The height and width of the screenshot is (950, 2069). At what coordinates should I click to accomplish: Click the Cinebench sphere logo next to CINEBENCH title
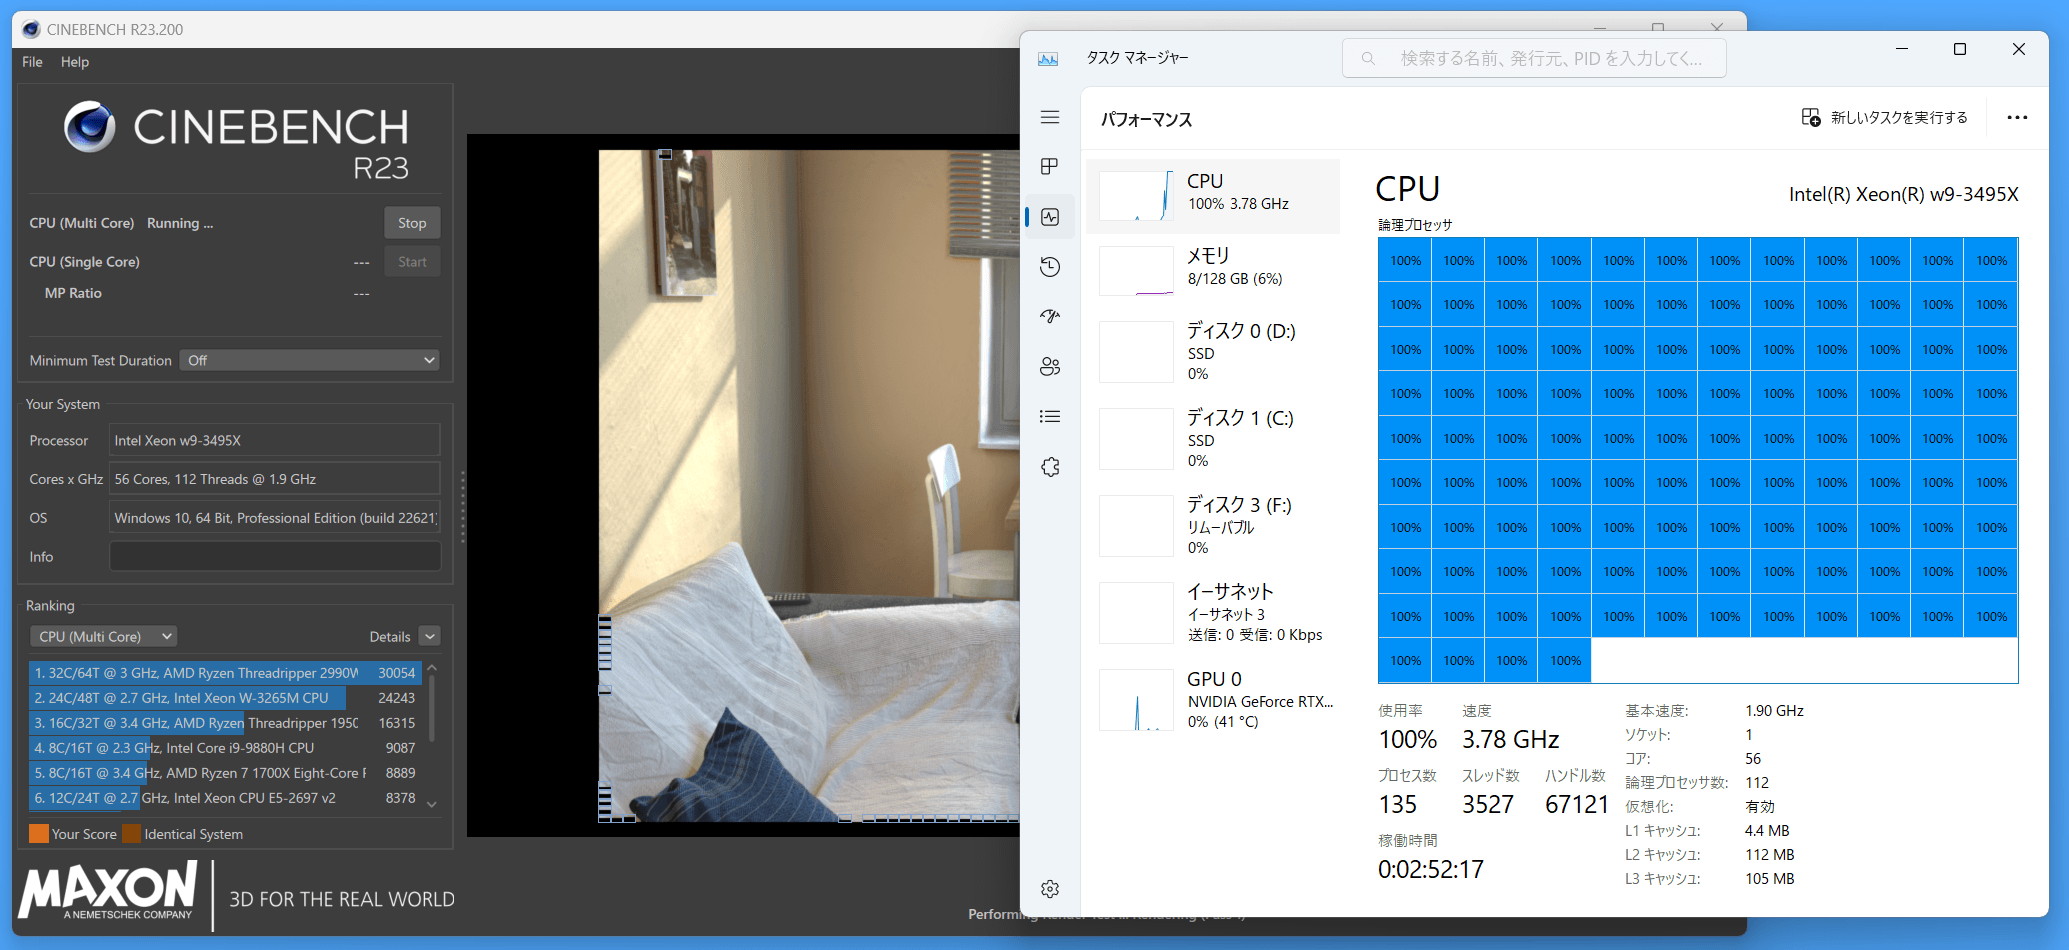pos(90,126)
